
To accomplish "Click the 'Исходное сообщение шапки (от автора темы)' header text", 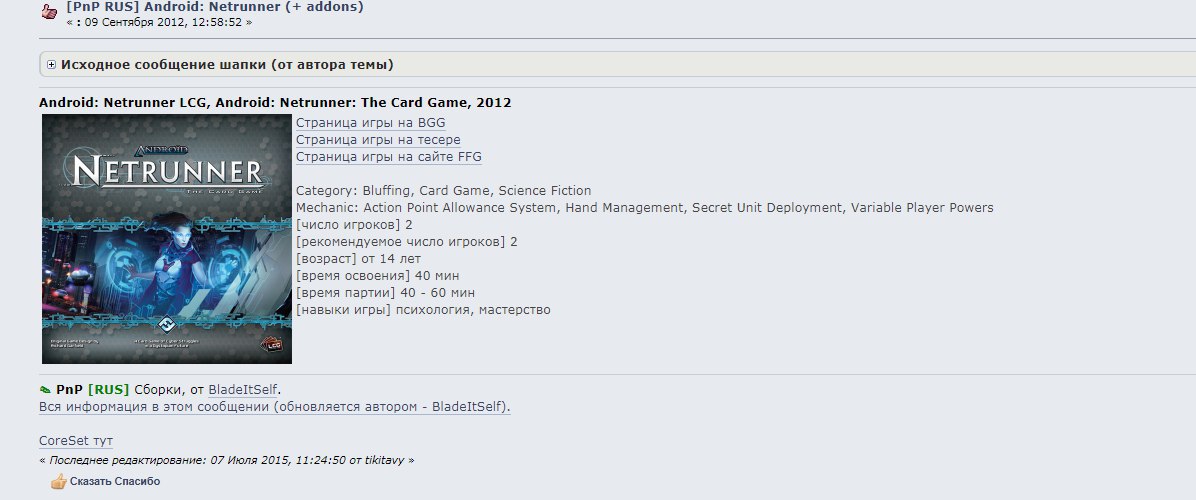I will [227, 65].
